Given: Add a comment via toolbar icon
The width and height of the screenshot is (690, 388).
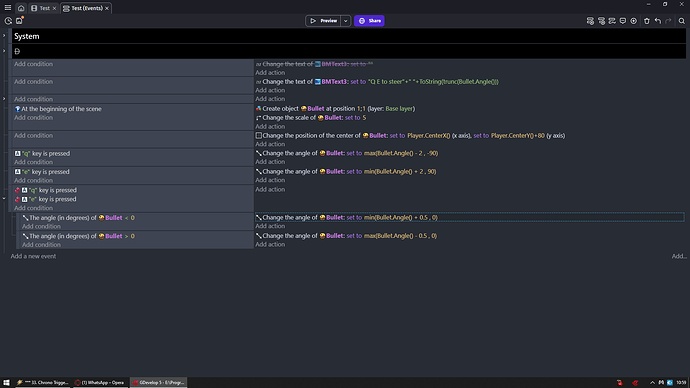Looking at the screenshot, I should pyautogui.click(x=623, y=21).
